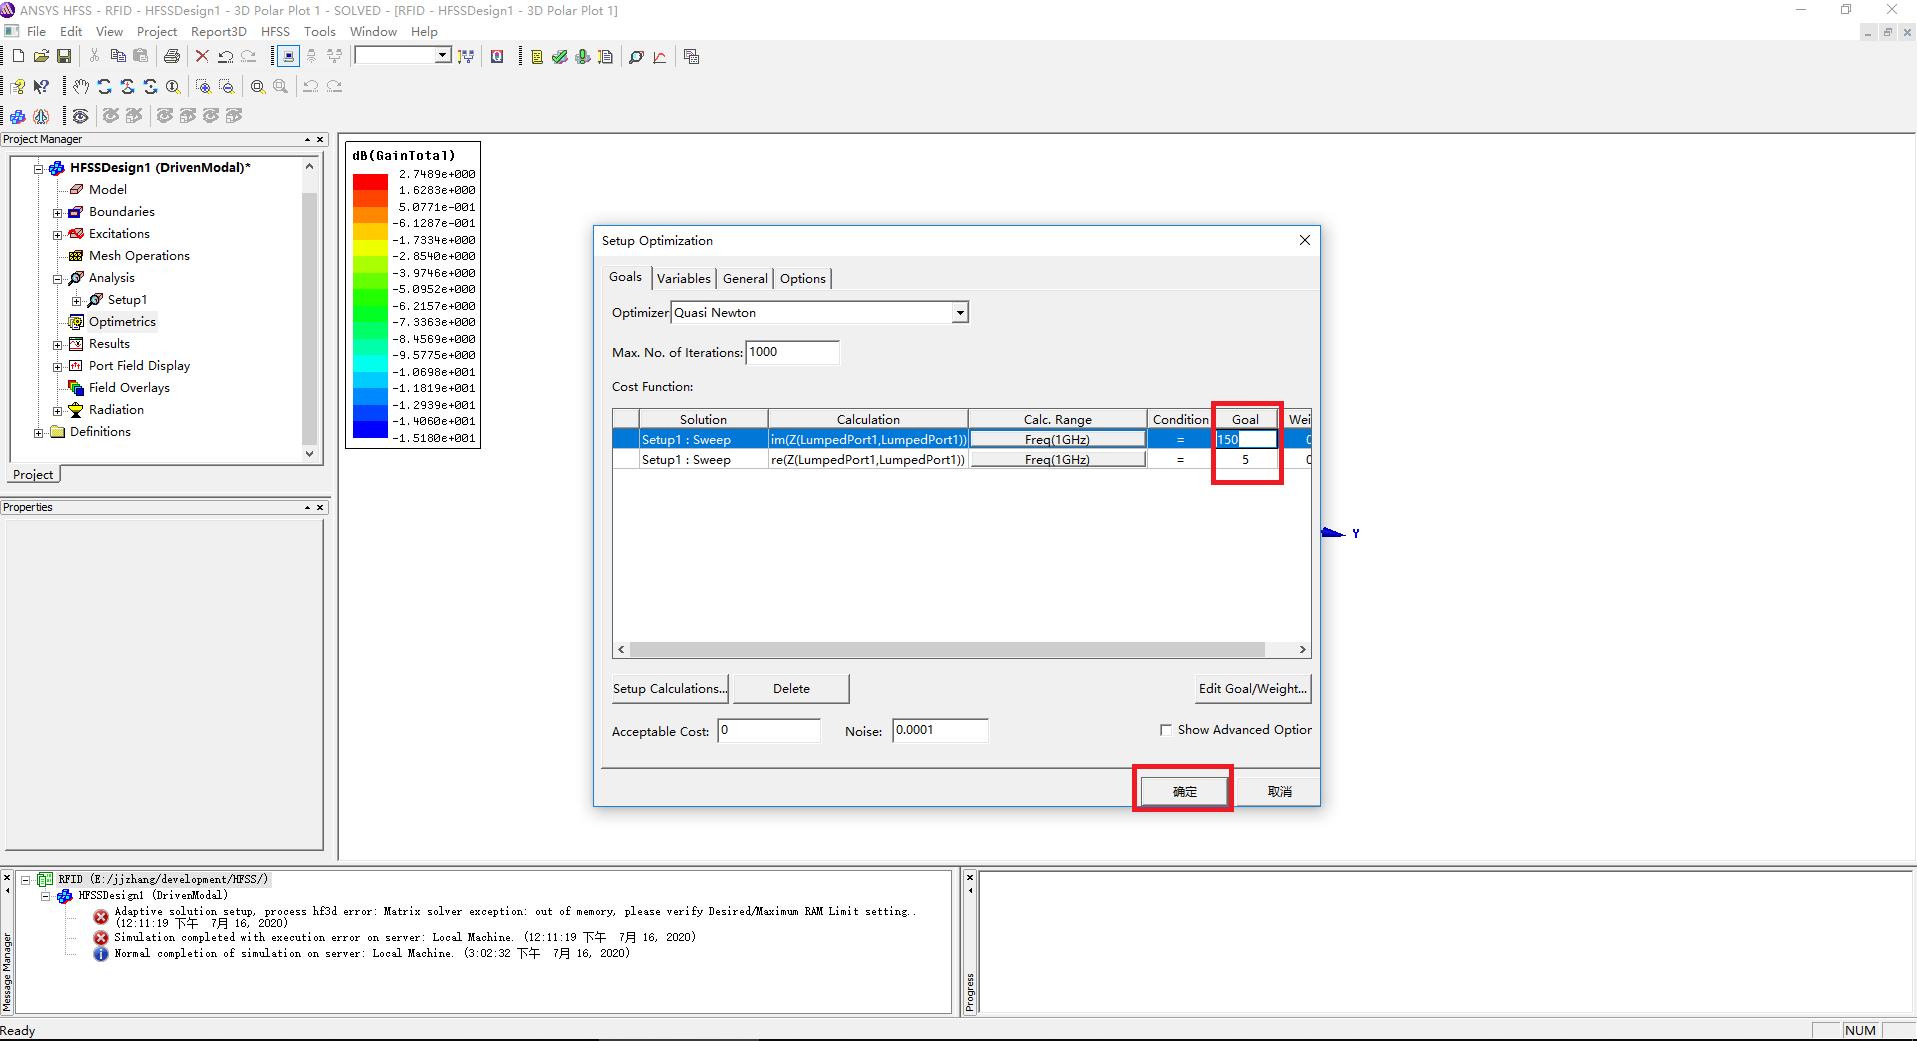Viewport: 1917px width, 1041px height.
Task: Click the scroll right arrow in the cost table
Action: (1302, 650)
